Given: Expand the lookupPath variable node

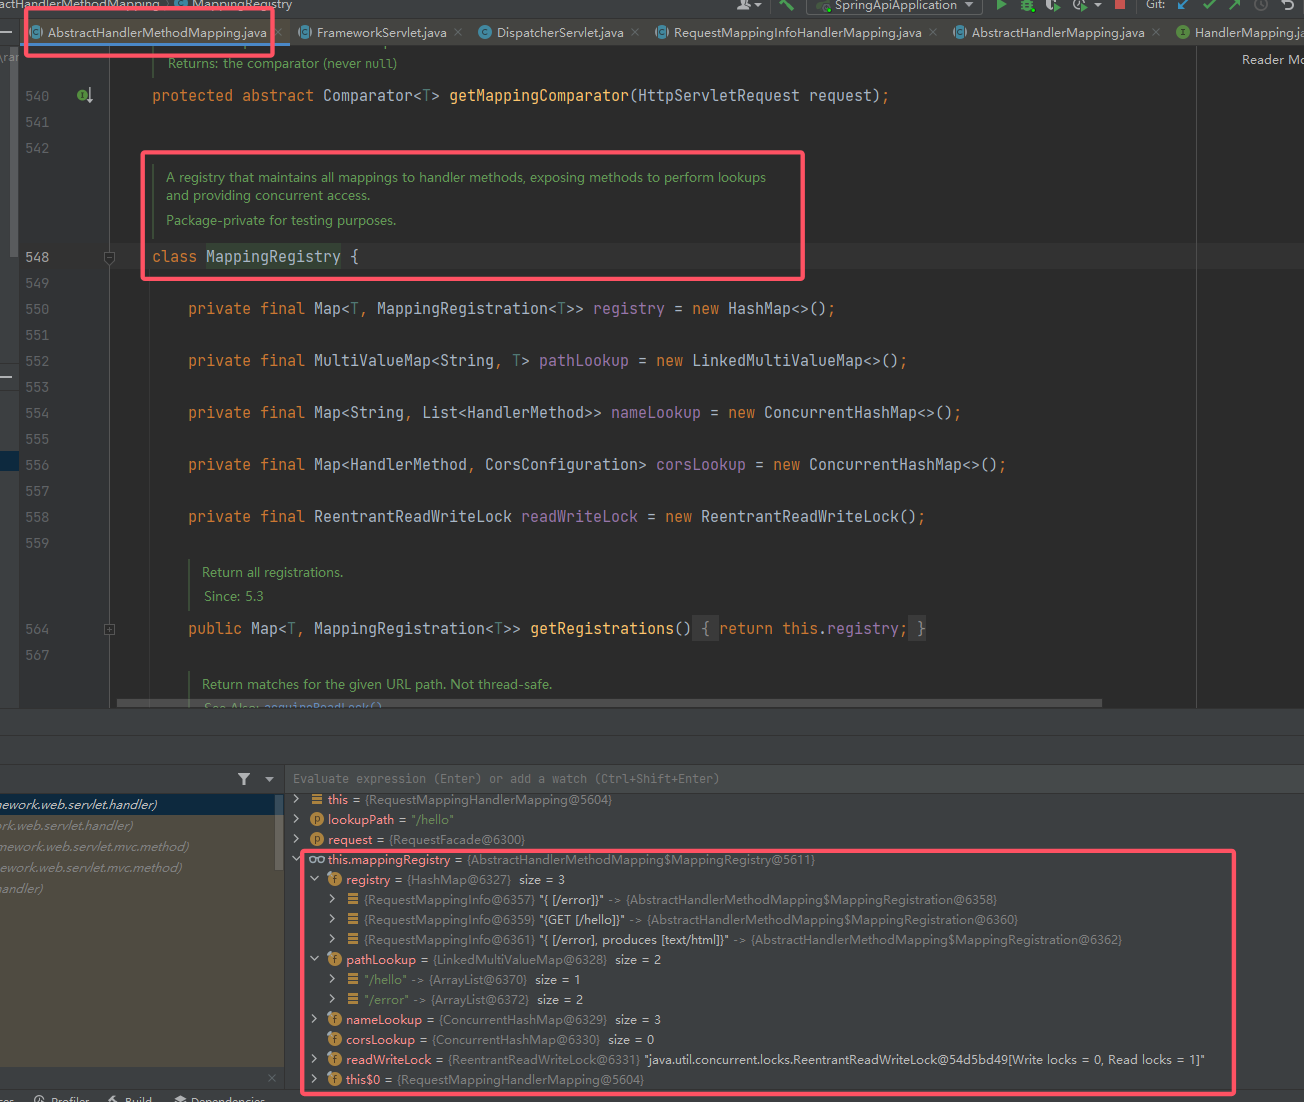Looking at the screenshot, I should pos(296,819).
